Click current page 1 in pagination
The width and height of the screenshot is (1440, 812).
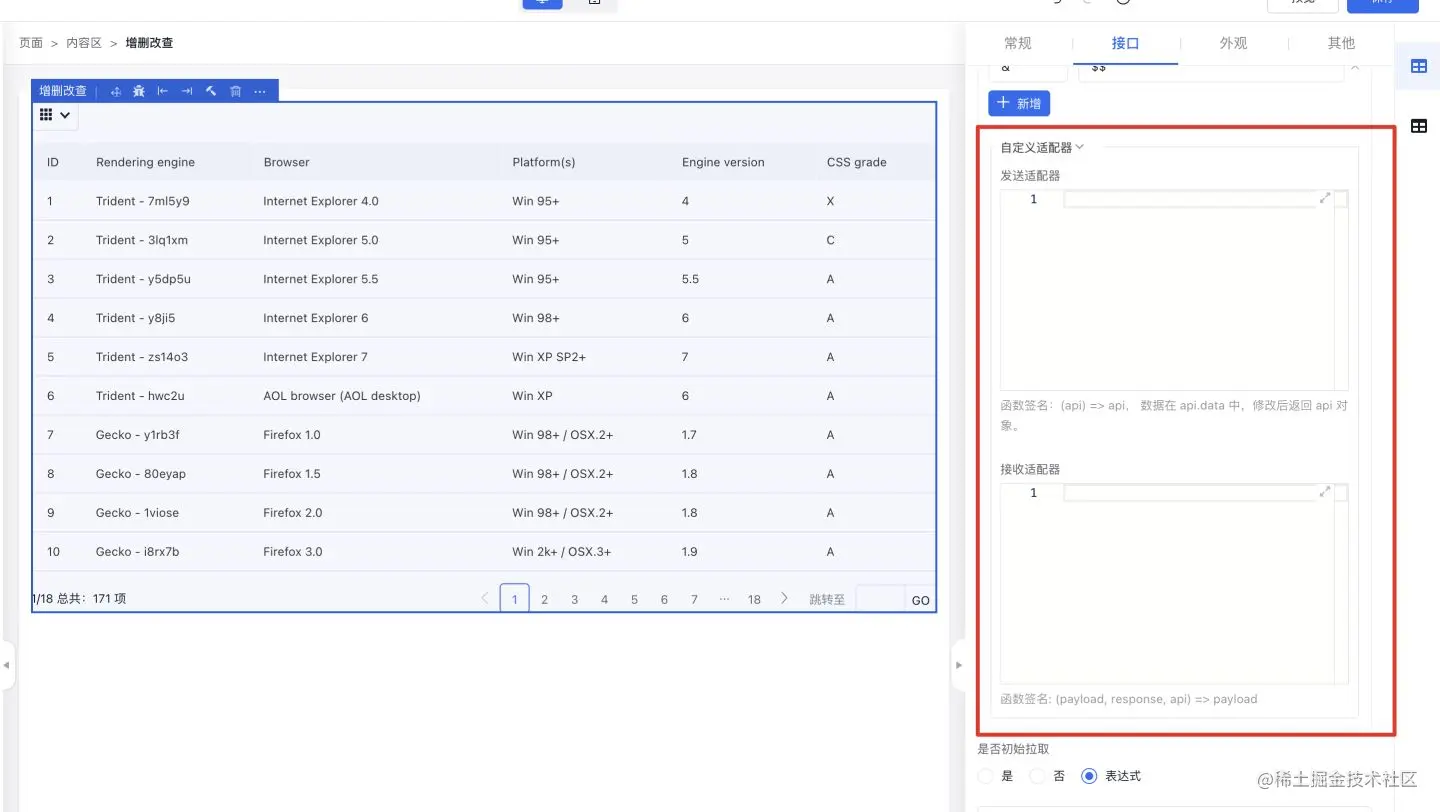[x=515, y=599]
